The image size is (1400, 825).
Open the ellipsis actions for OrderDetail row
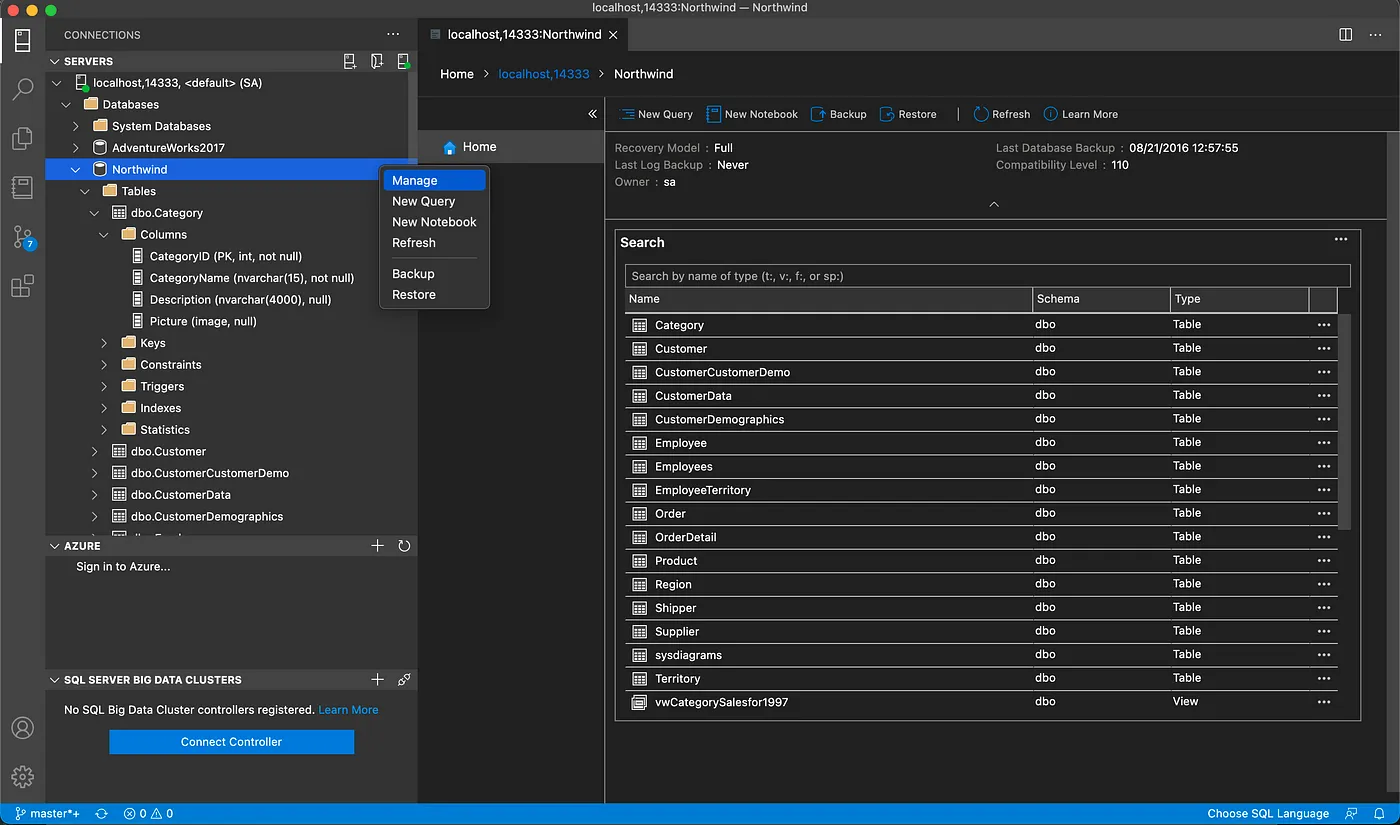(x=1324, y=537)
